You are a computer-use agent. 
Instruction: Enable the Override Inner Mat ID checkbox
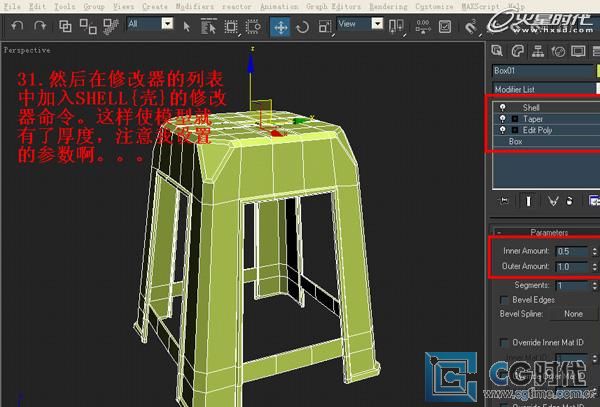504,342
